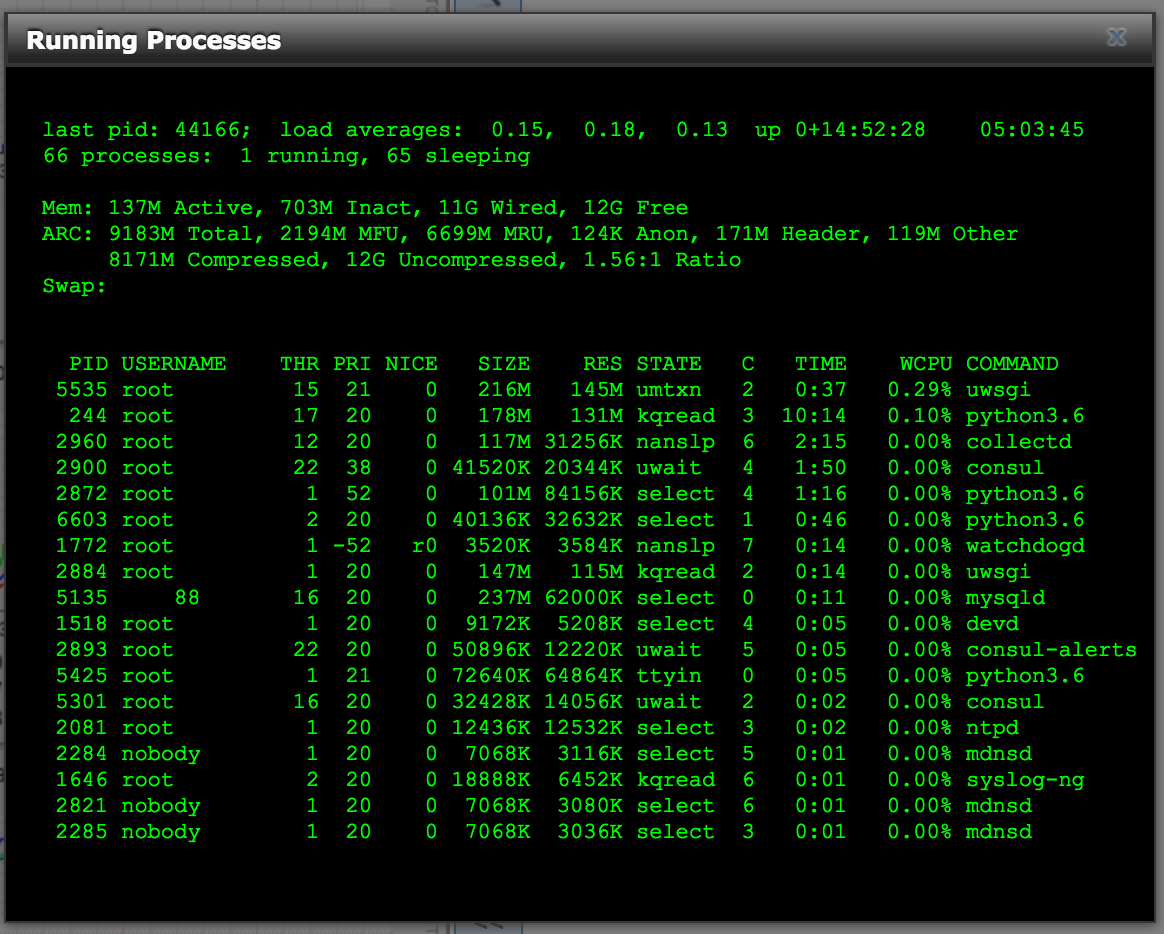Click PID 2900 consul row's PID
The height and width of the screenshot is (934, 1164).
click(x=82, y=468)
